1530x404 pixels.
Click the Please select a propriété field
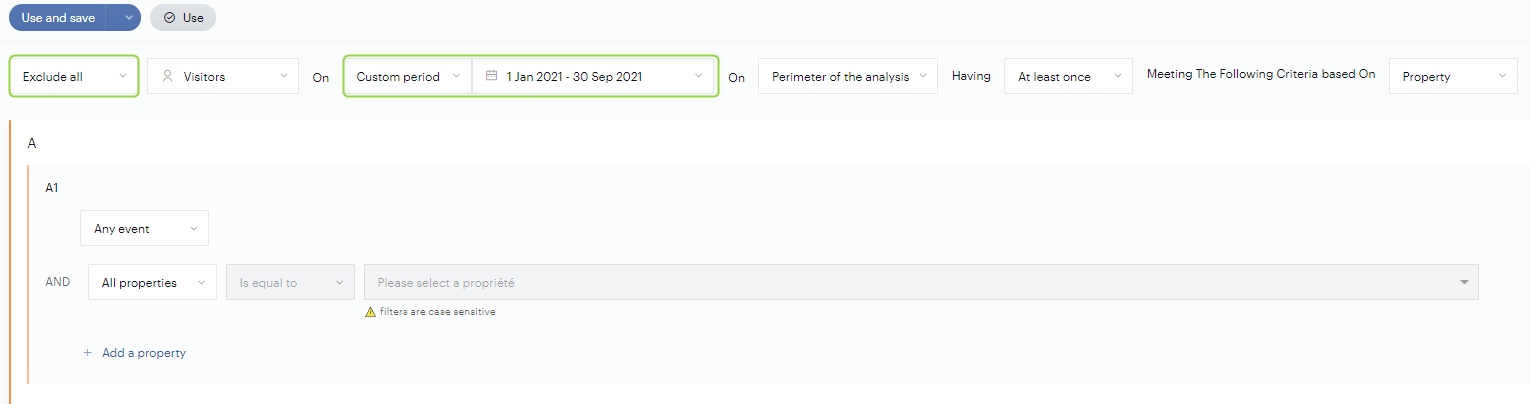(x=910, y=282)
